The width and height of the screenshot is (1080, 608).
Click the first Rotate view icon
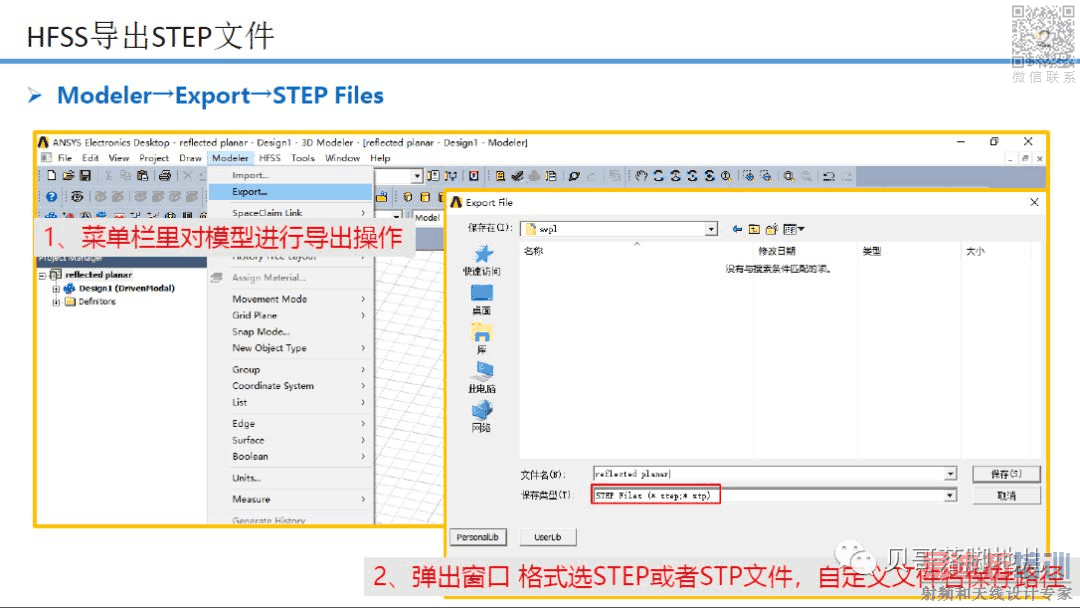pyautogui.click(x=658, y=176)
